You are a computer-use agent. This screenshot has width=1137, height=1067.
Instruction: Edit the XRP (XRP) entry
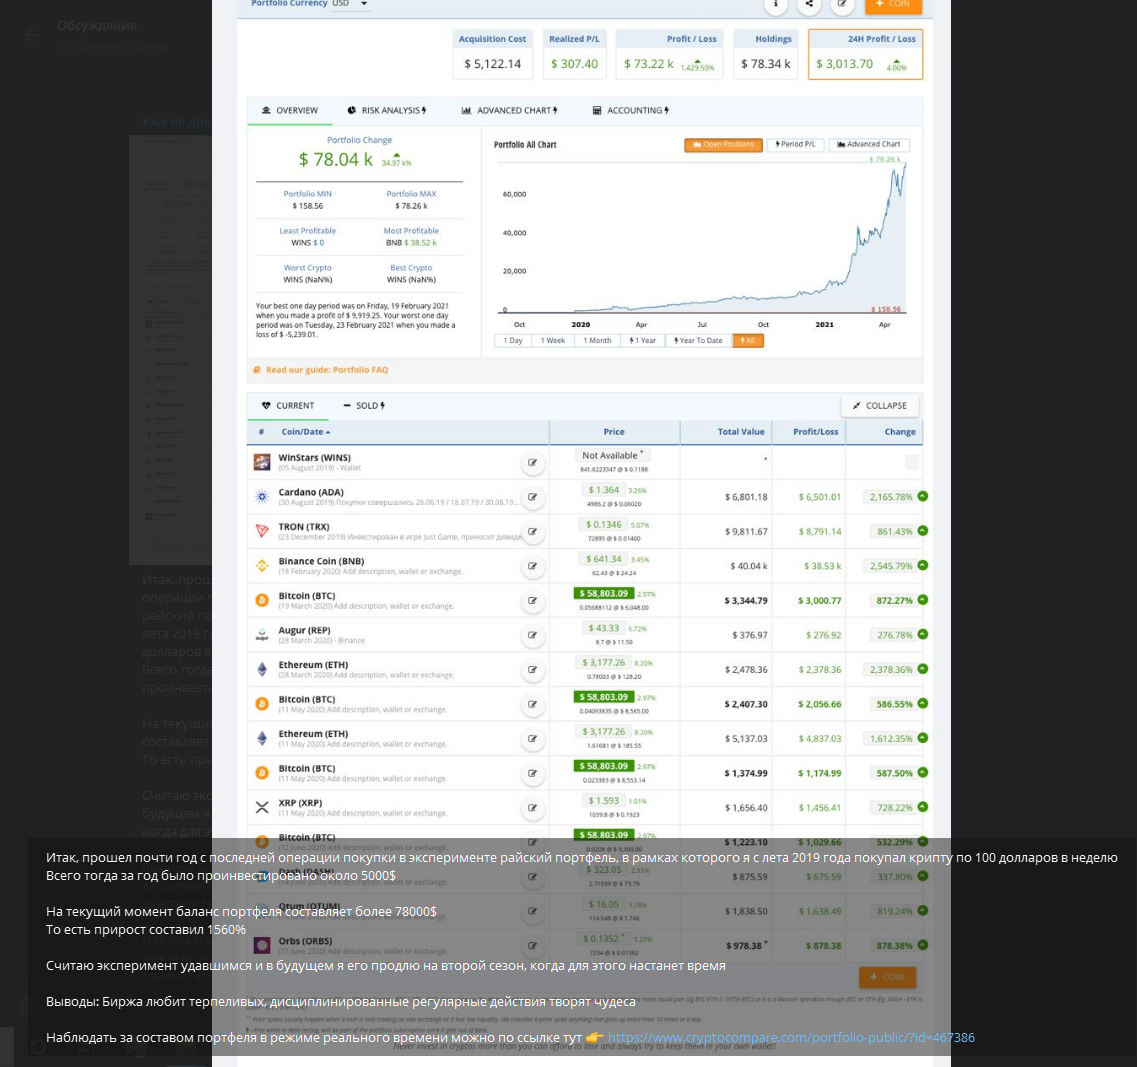pyautogui.click(x=532, y=807)
